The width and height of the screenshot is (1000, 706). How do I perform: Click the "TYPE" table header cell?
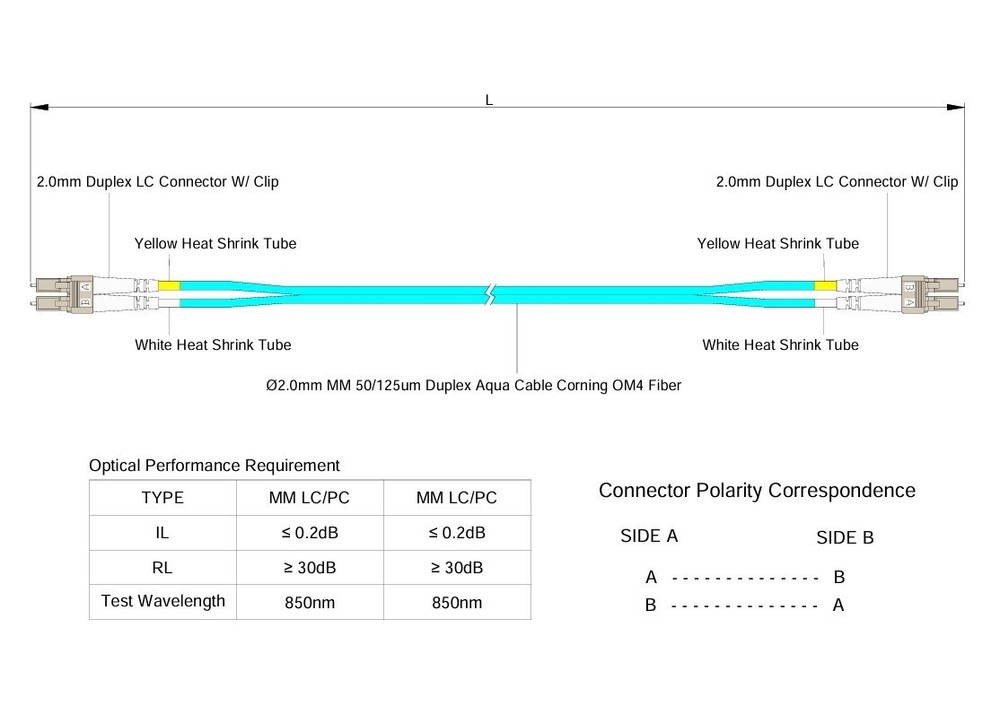pos(163,498)
